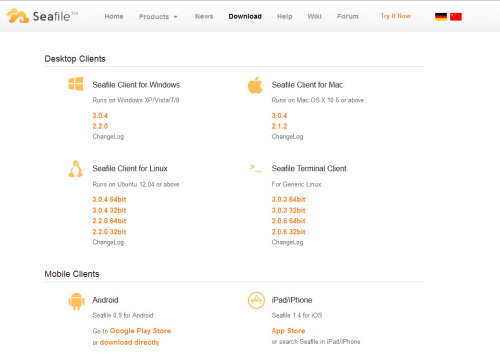Image resolution: width=500 pixels, height=362 pixels.
Task: Download Terminal client 3.0.3 32bit
Action: pyautogui.click(x=289, y=210)
